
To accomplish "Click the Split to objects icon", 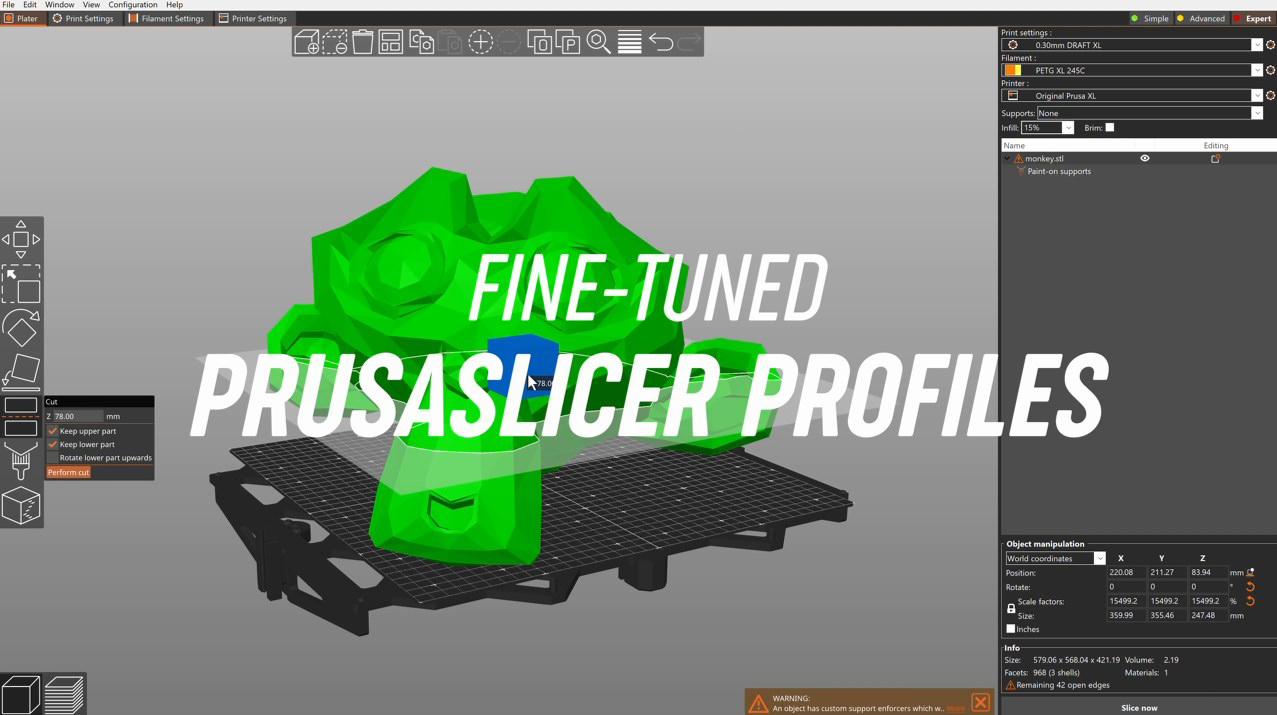I will (539, 42).
